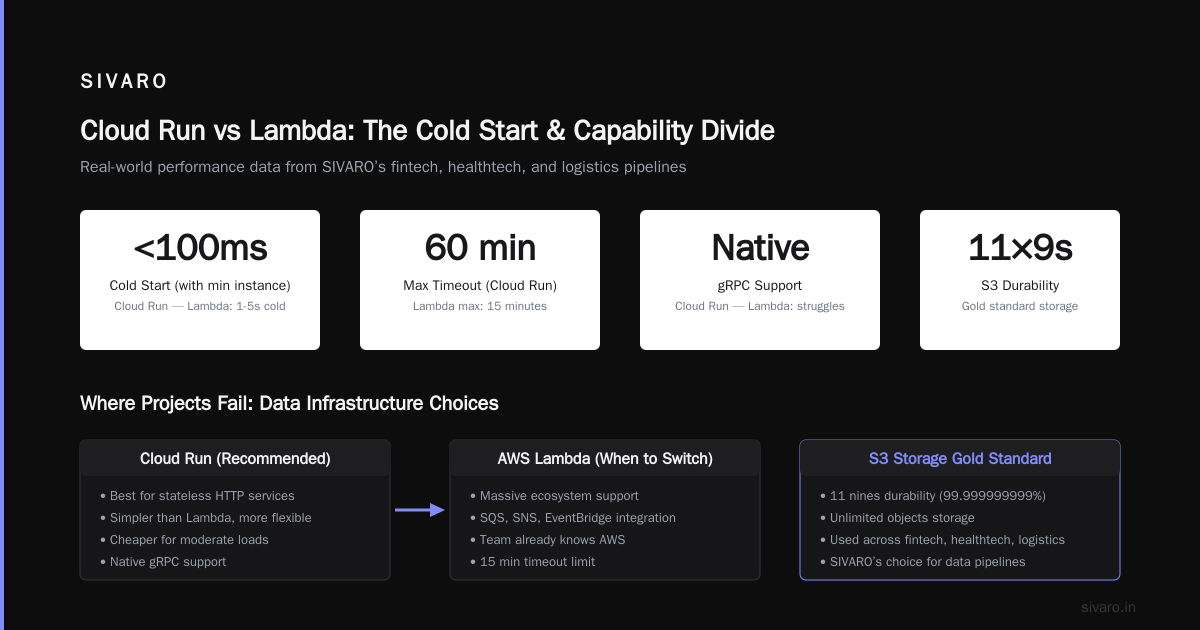Click the 'Native' metric value
The height and width of the screenshot is (630, 1200).
tap(760, 248)
